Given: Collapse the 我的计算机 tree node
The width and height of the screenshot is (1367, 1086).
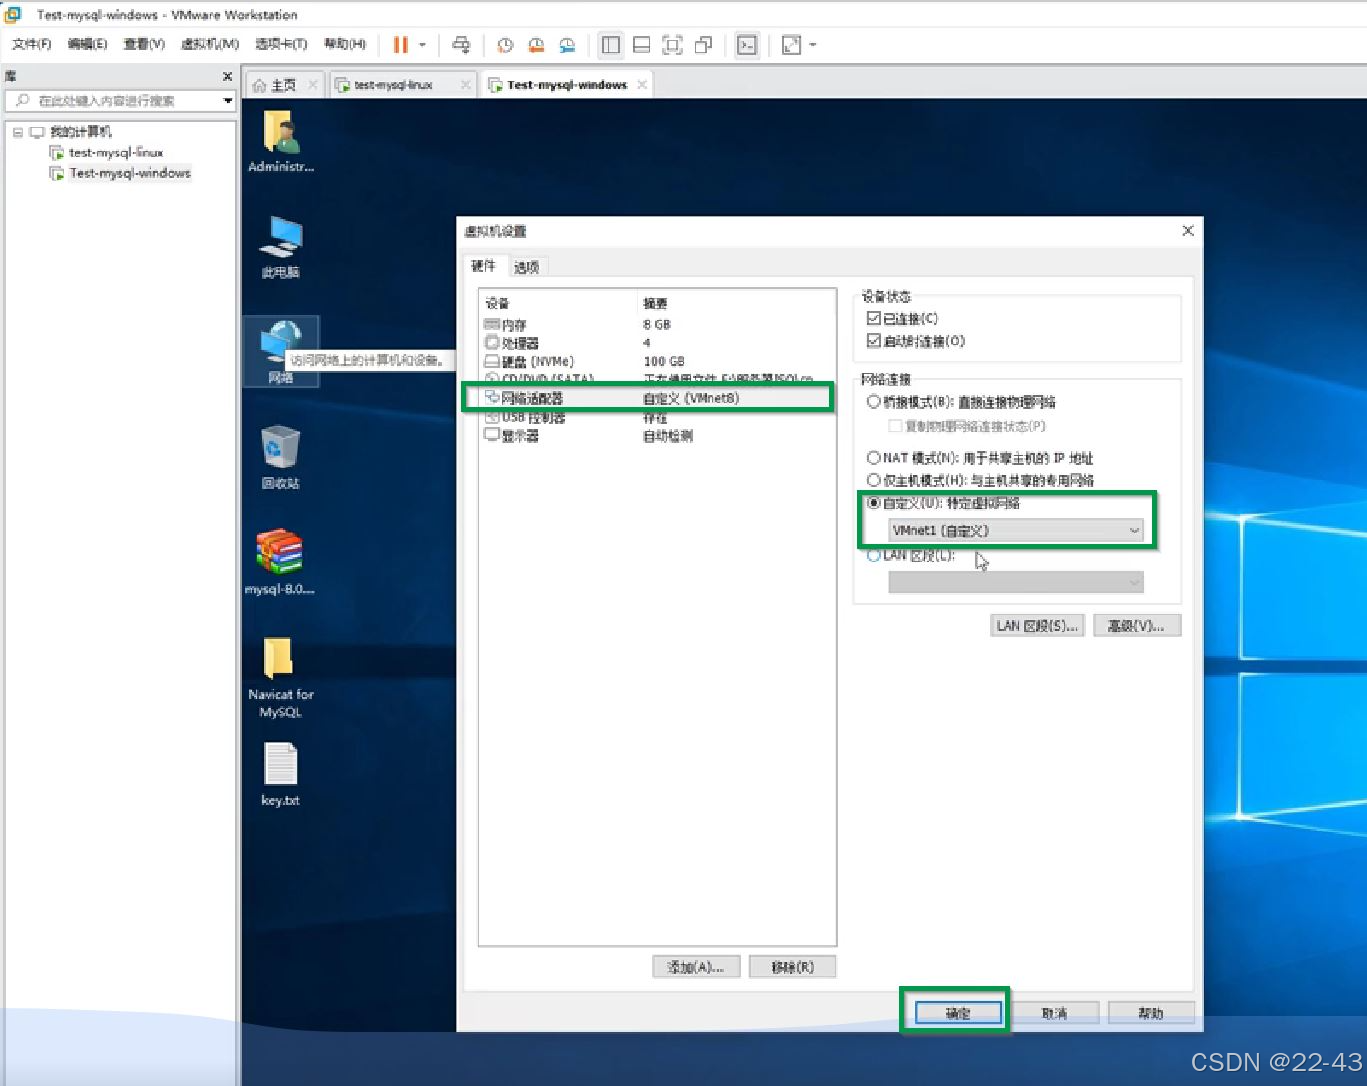Looking at the screenshot, I should pos(17,132).
